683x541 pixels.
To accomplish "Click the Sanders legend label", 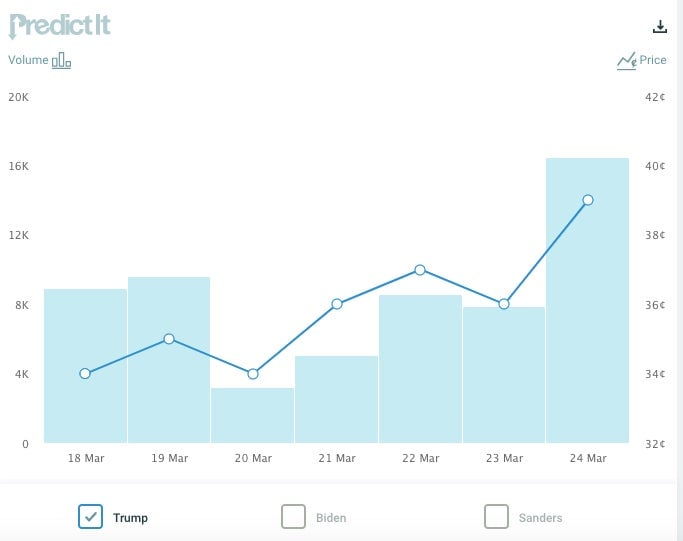I will pyautogui.click(x=540, y=517).
